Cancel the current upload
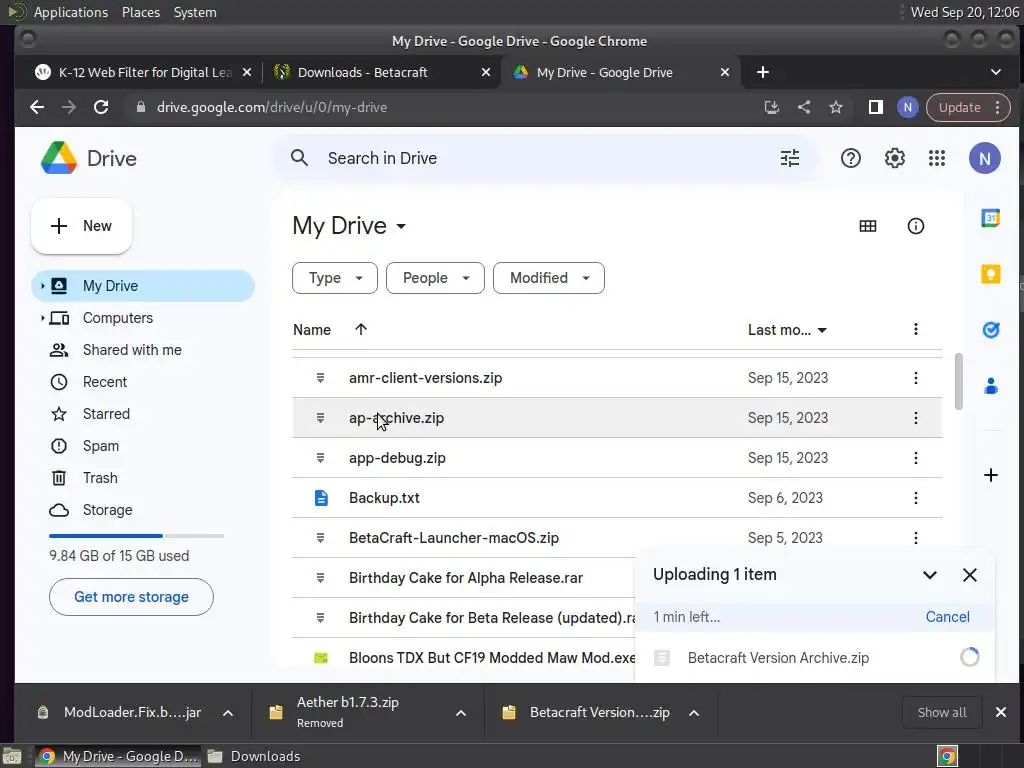This screenshot has width=1024, height=768. point(947,617)
